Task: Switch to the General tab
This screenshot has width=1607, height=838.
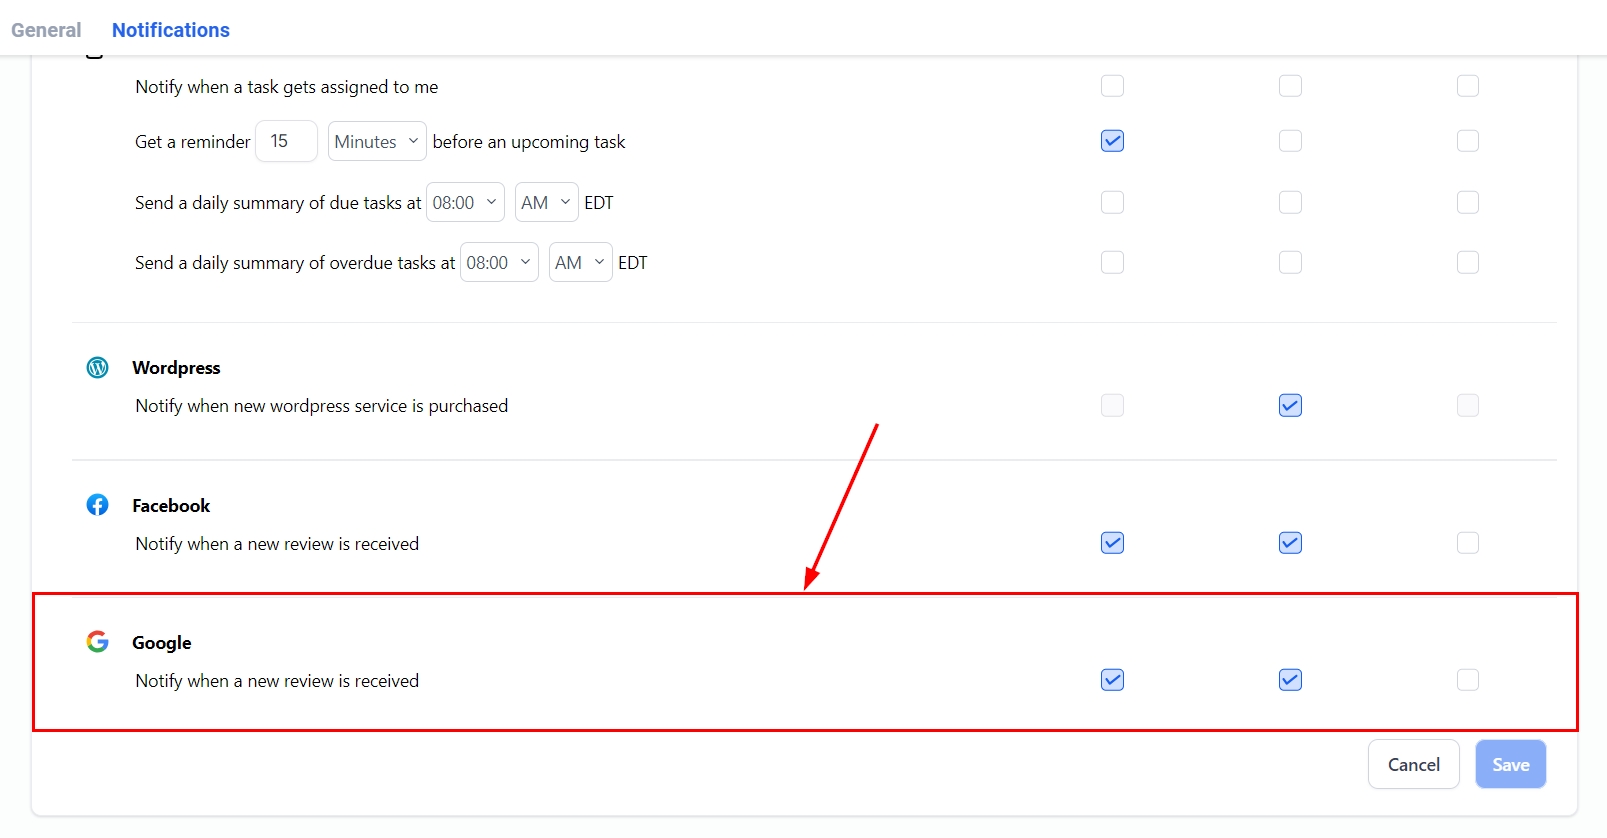Action: click(x=46, y=30)
